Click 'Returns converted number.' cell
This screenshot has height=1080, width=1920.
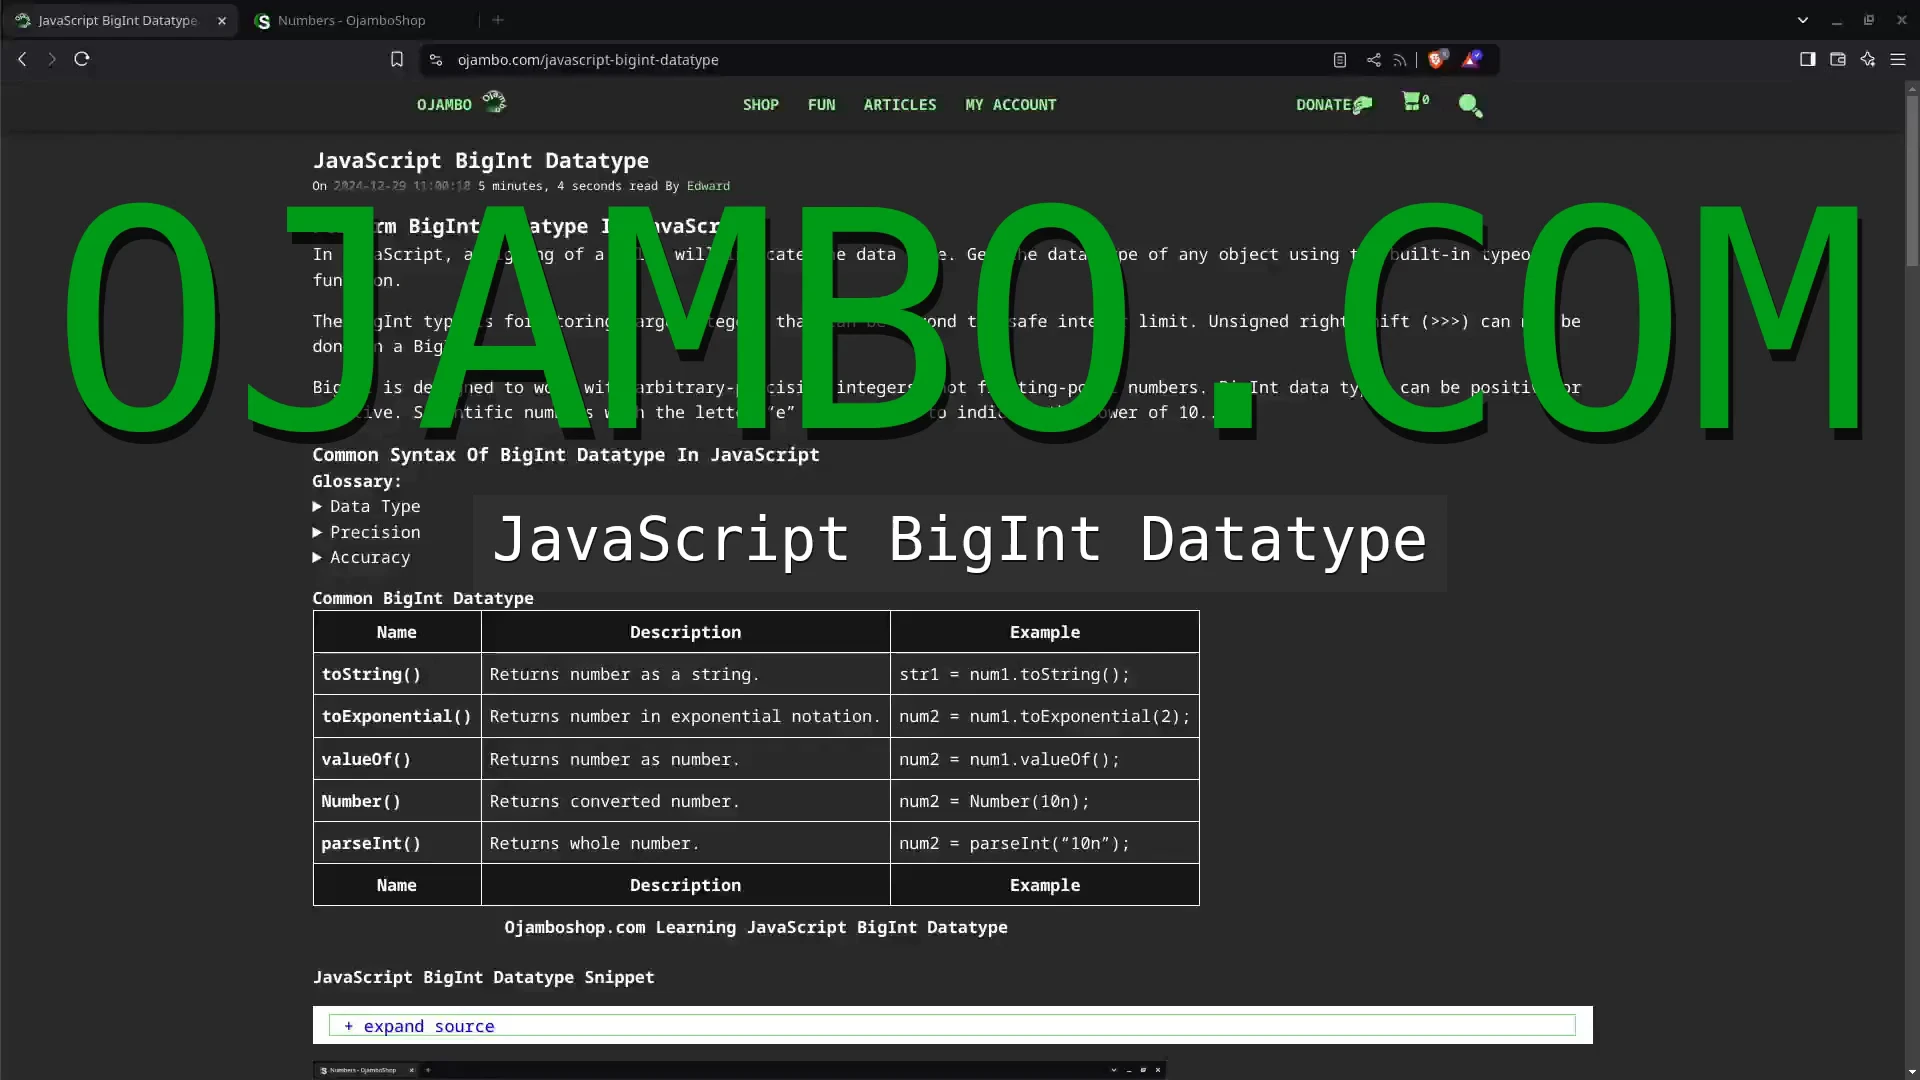[x=686, y=801]
